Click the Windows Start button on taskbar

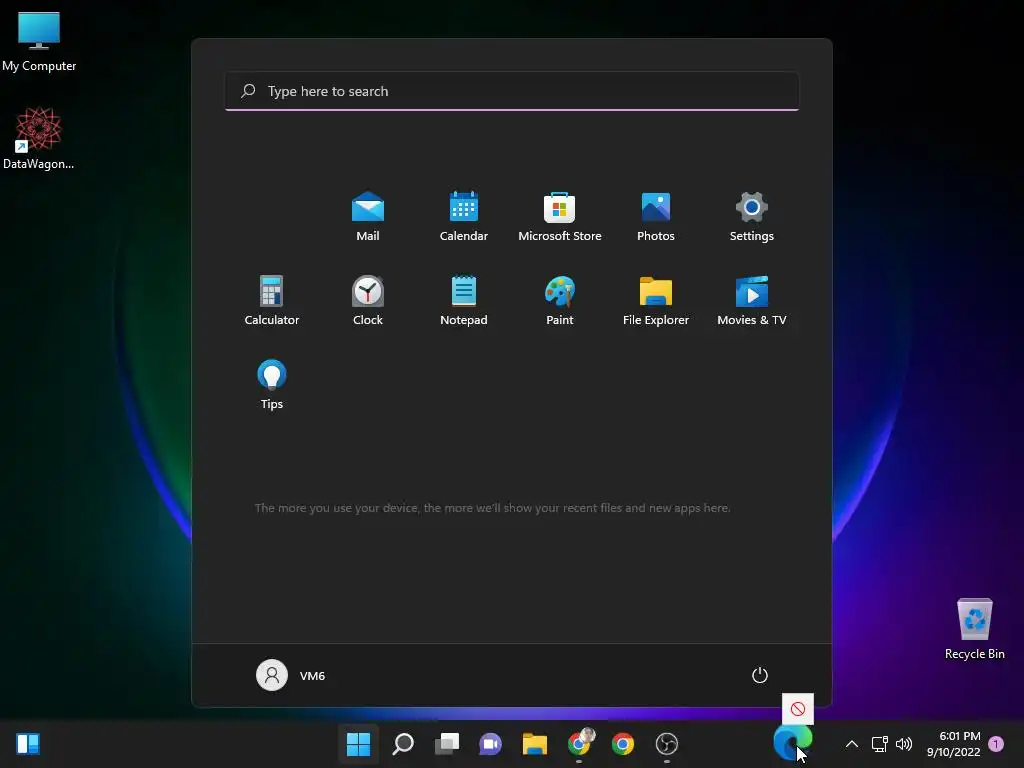[359, 744]
